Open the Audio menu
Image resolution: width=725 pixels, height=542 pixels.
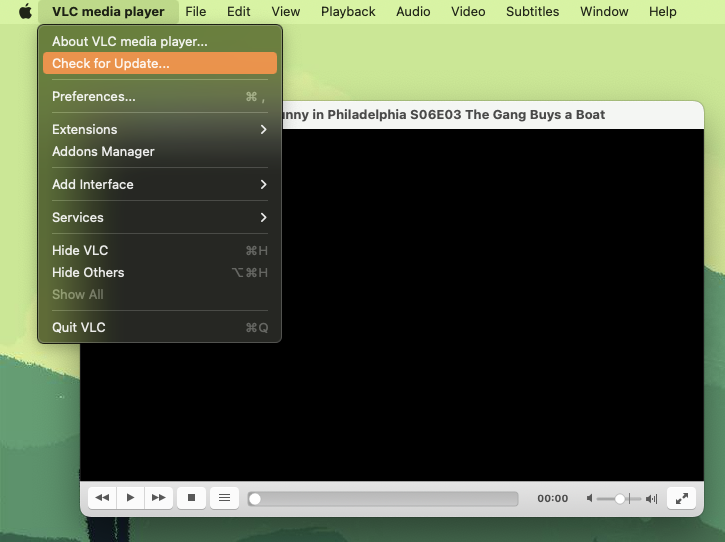click(x=413, y=11)
